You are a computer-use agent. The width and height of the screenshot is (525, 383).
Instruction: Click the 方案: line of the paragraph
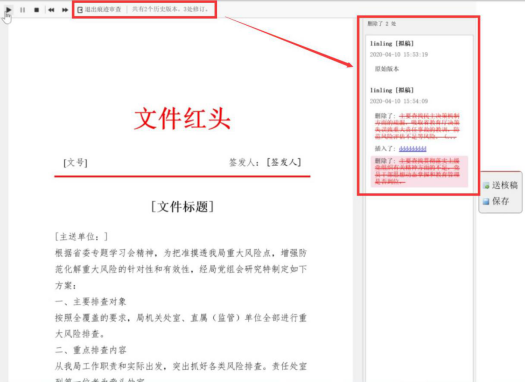[x=66, y=286]
